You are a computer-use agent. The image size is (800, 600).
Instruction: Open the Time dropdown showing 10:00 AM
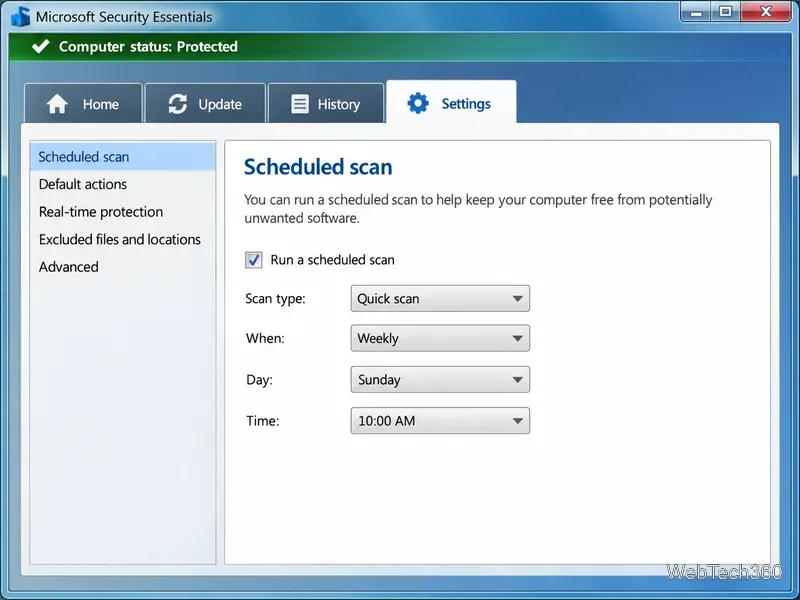click(440, 421)
